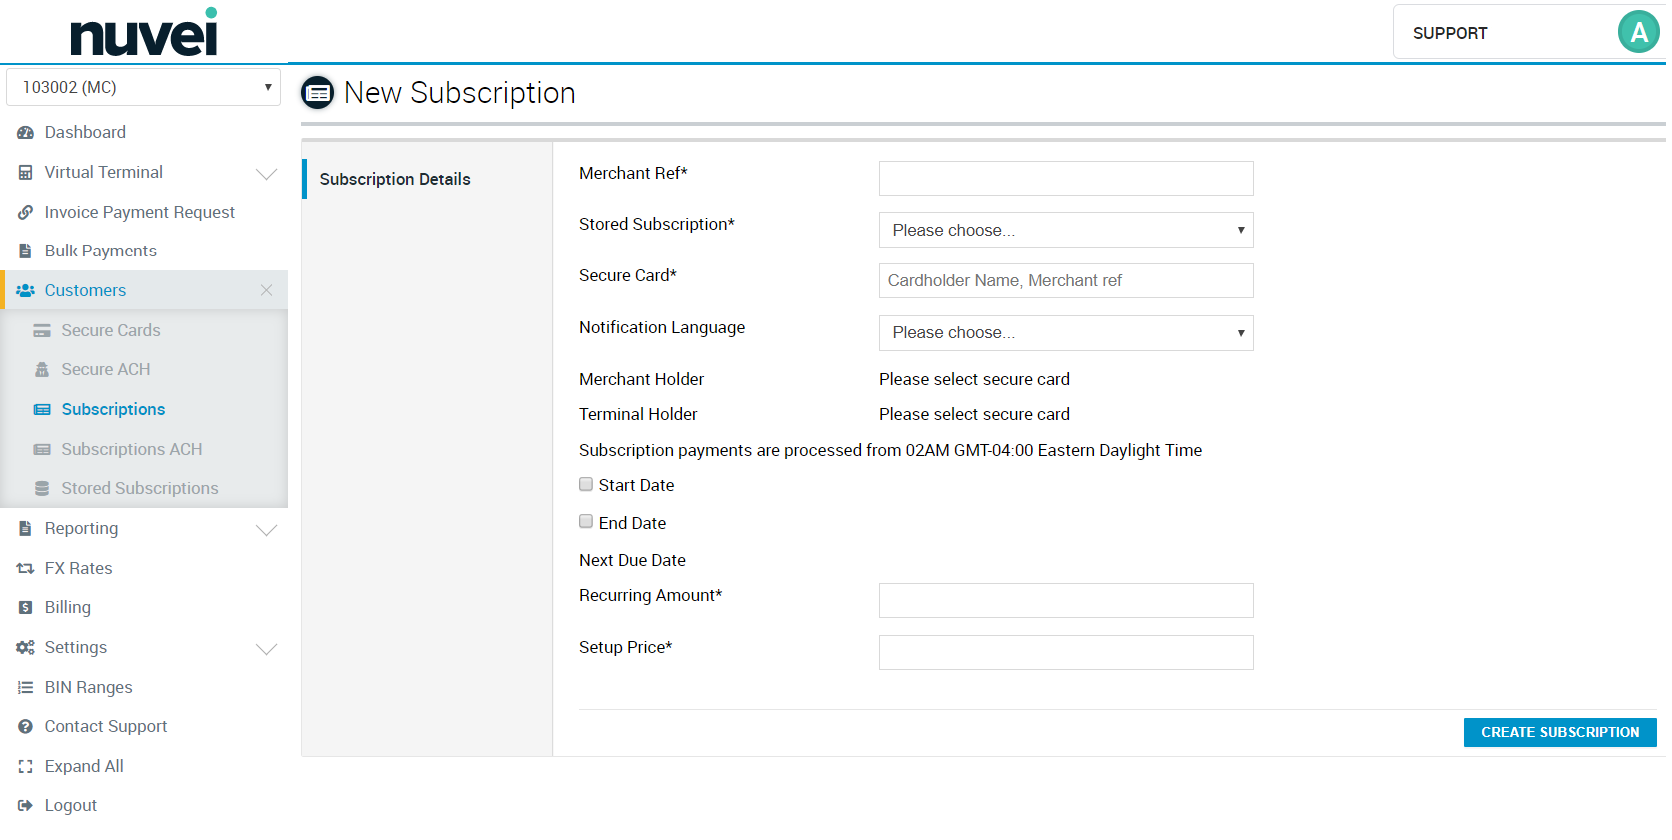The image size is (1672, 840).
Task: Enable the Start Date checkbox
Action: (x=586, y=485)
